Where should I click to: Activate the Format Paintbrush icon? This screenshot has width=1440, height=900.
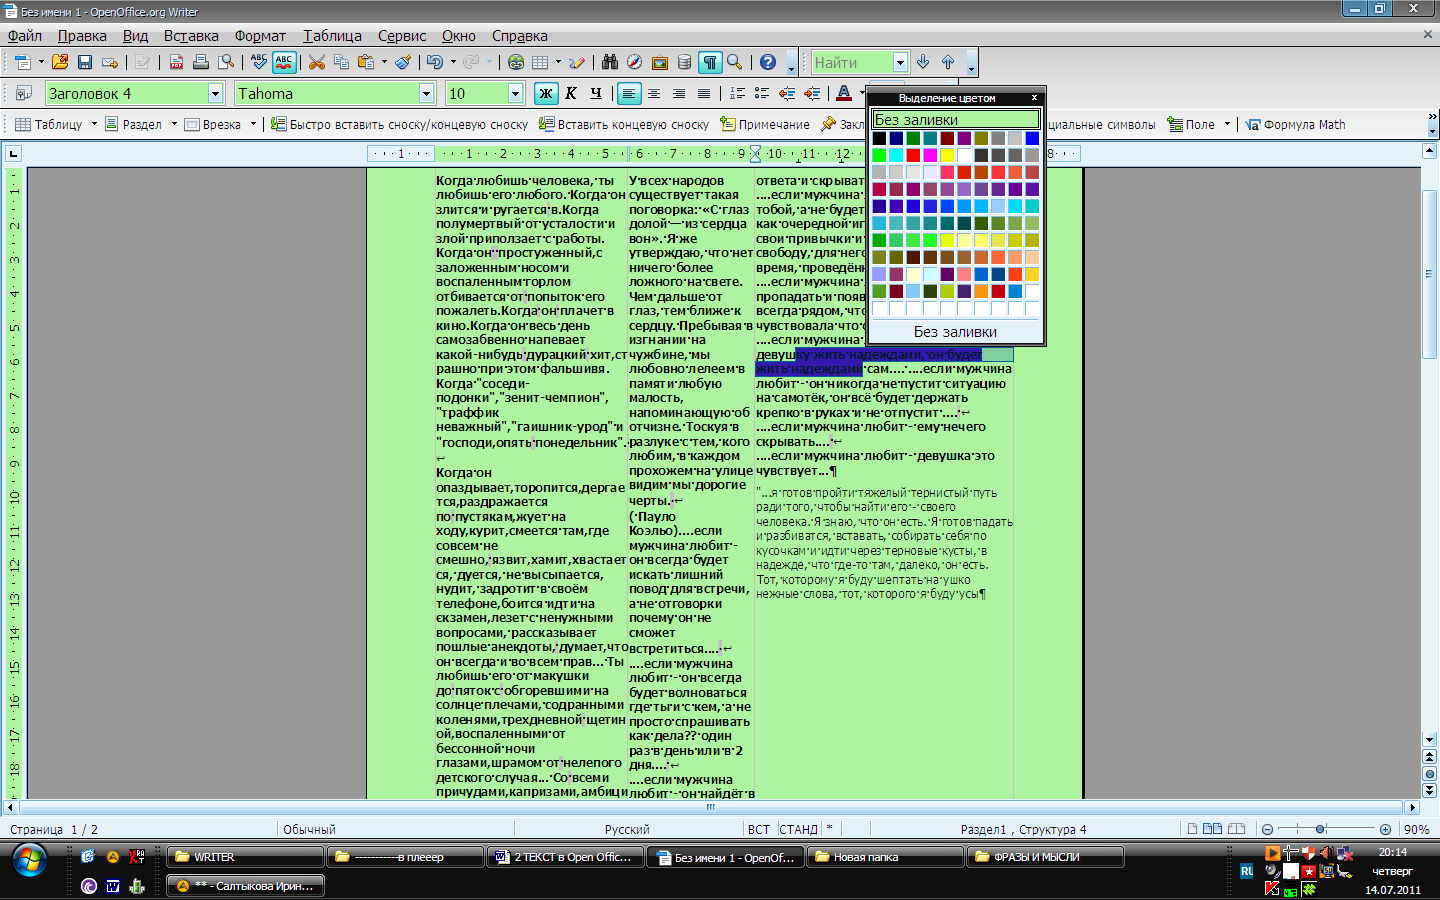[402, 62]
